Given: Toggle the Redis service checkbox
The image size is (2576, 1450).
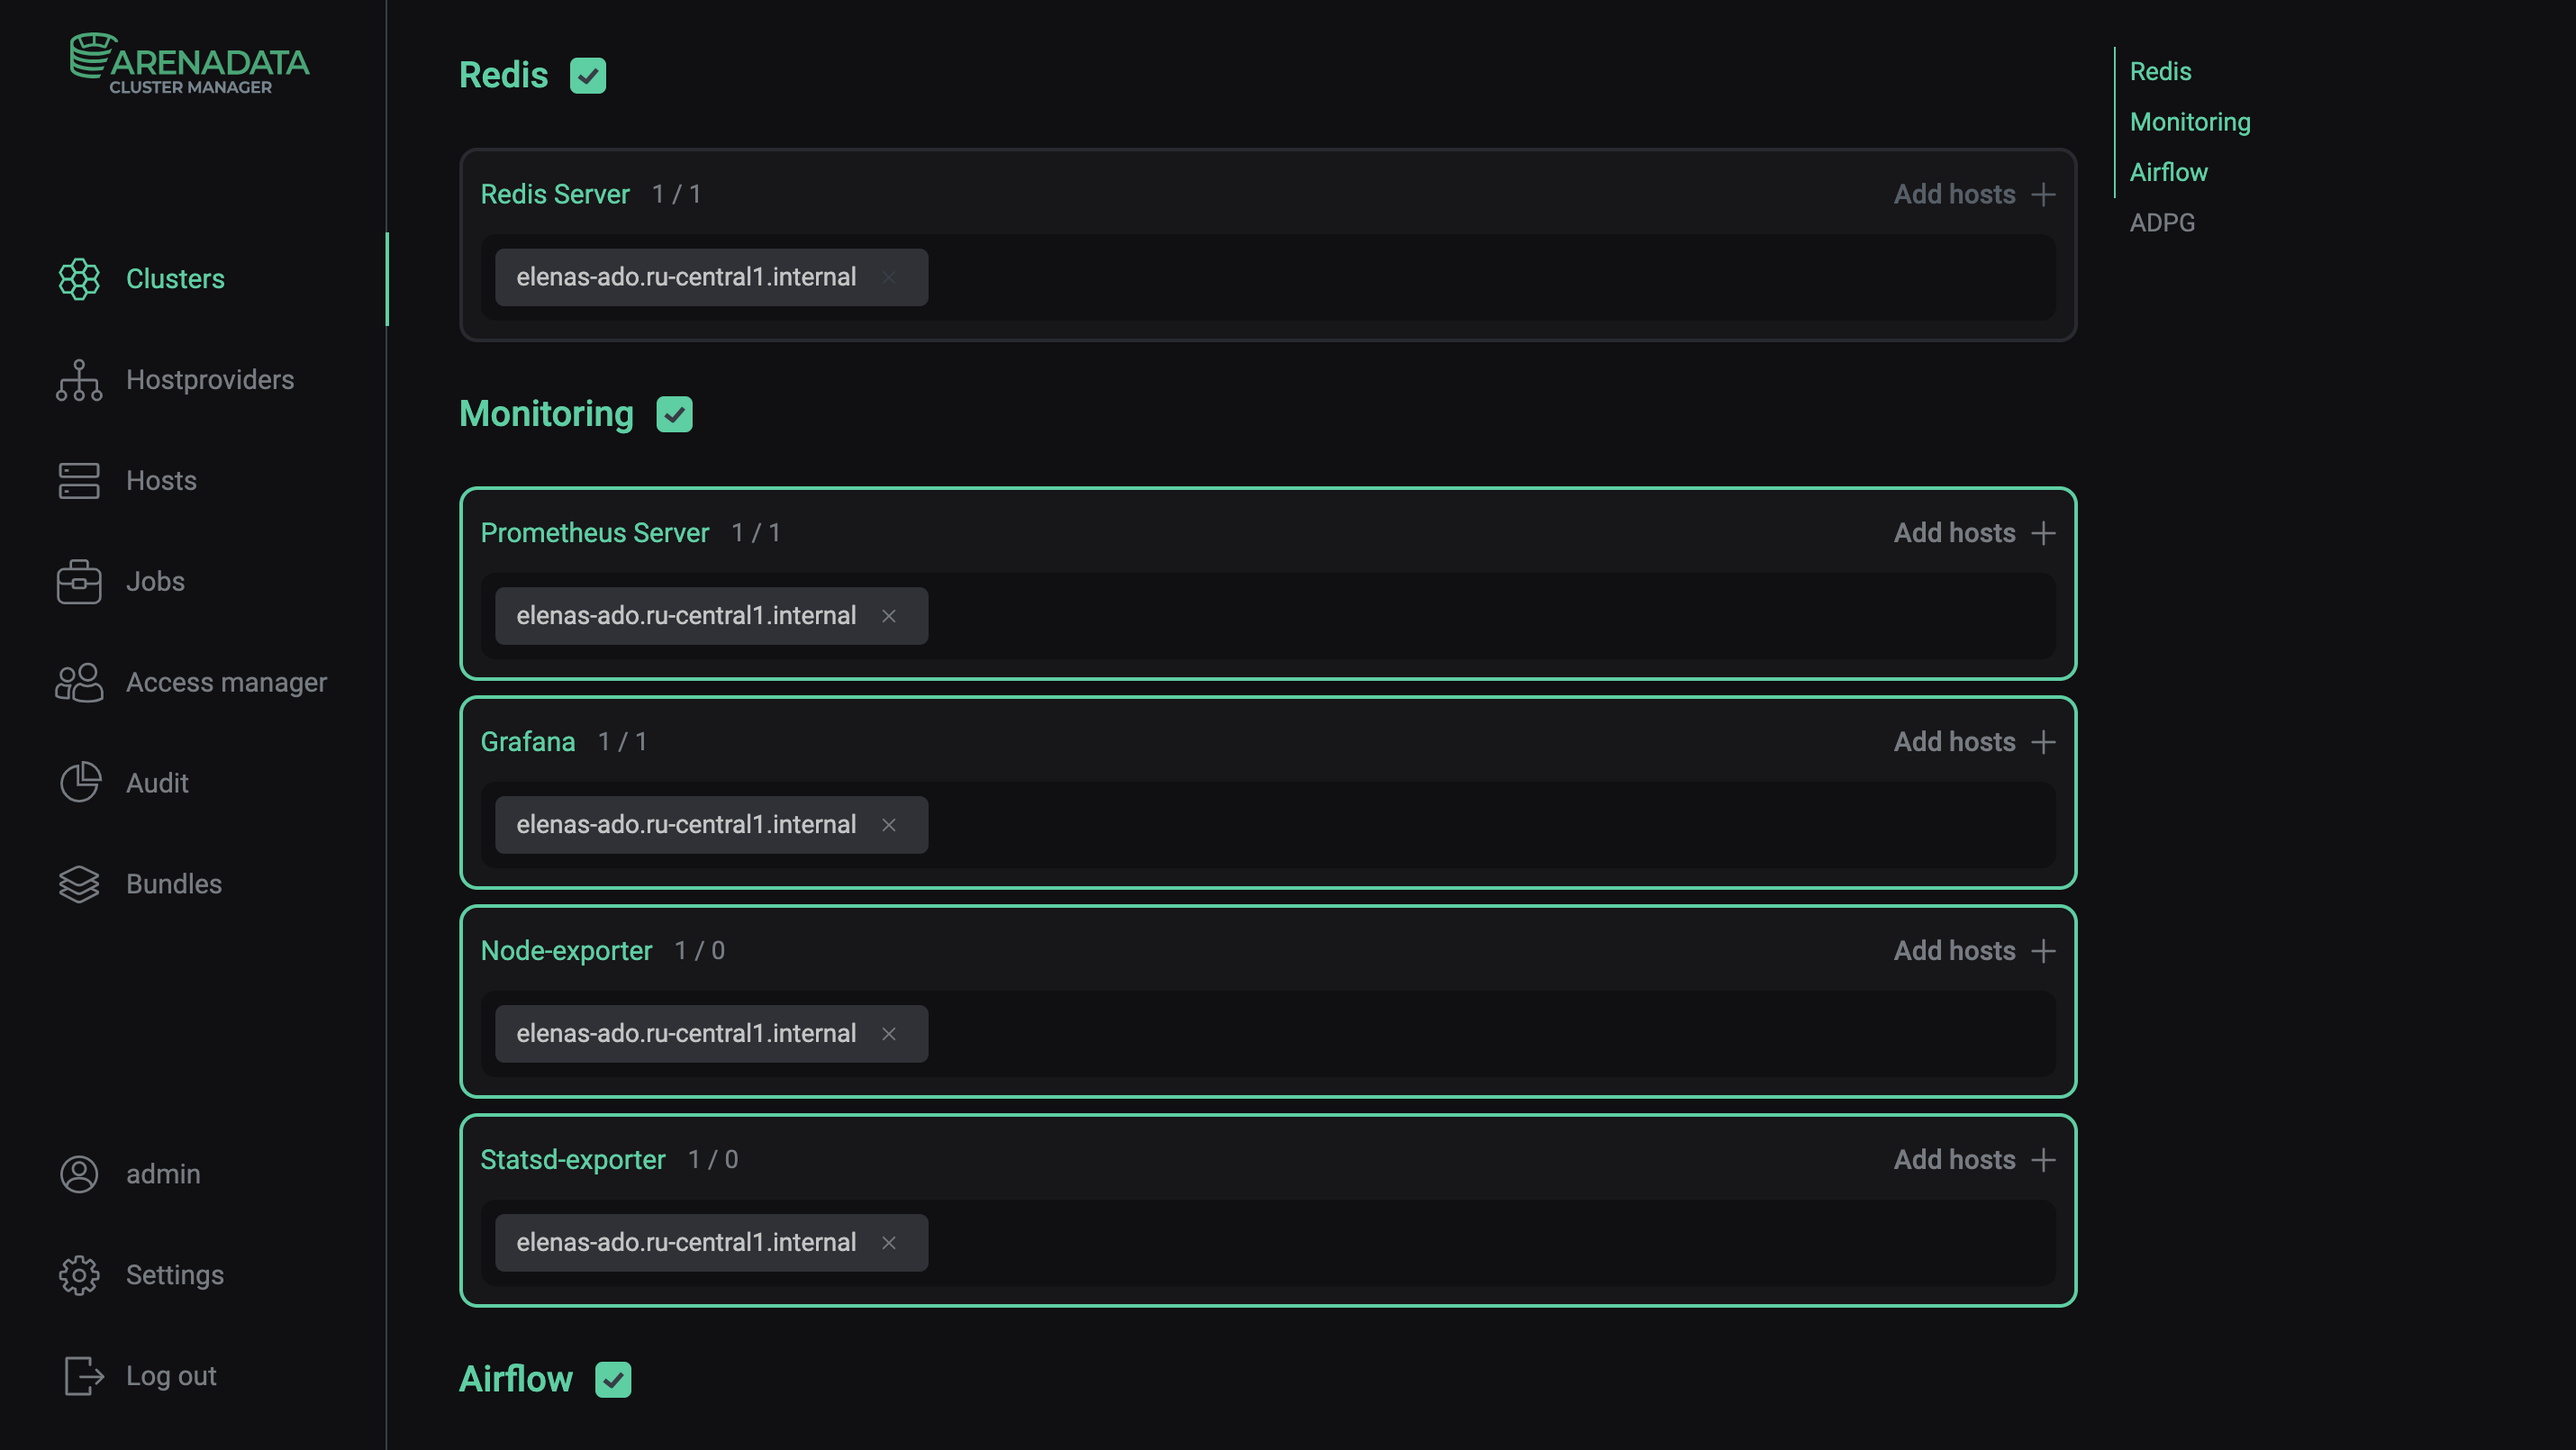Looking at the screenshot, I should pos(588,74).
